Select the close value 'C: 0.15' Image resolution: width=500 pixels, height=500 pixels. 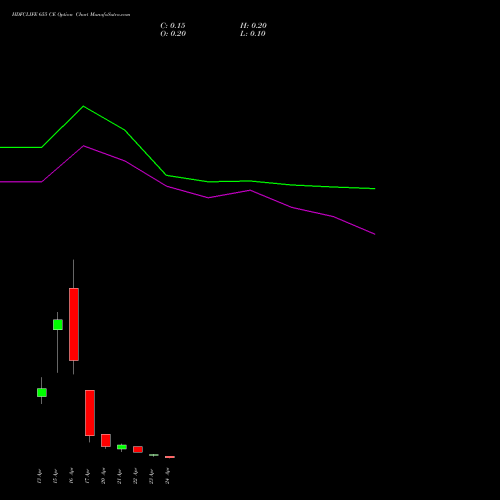tap(173, 26)
